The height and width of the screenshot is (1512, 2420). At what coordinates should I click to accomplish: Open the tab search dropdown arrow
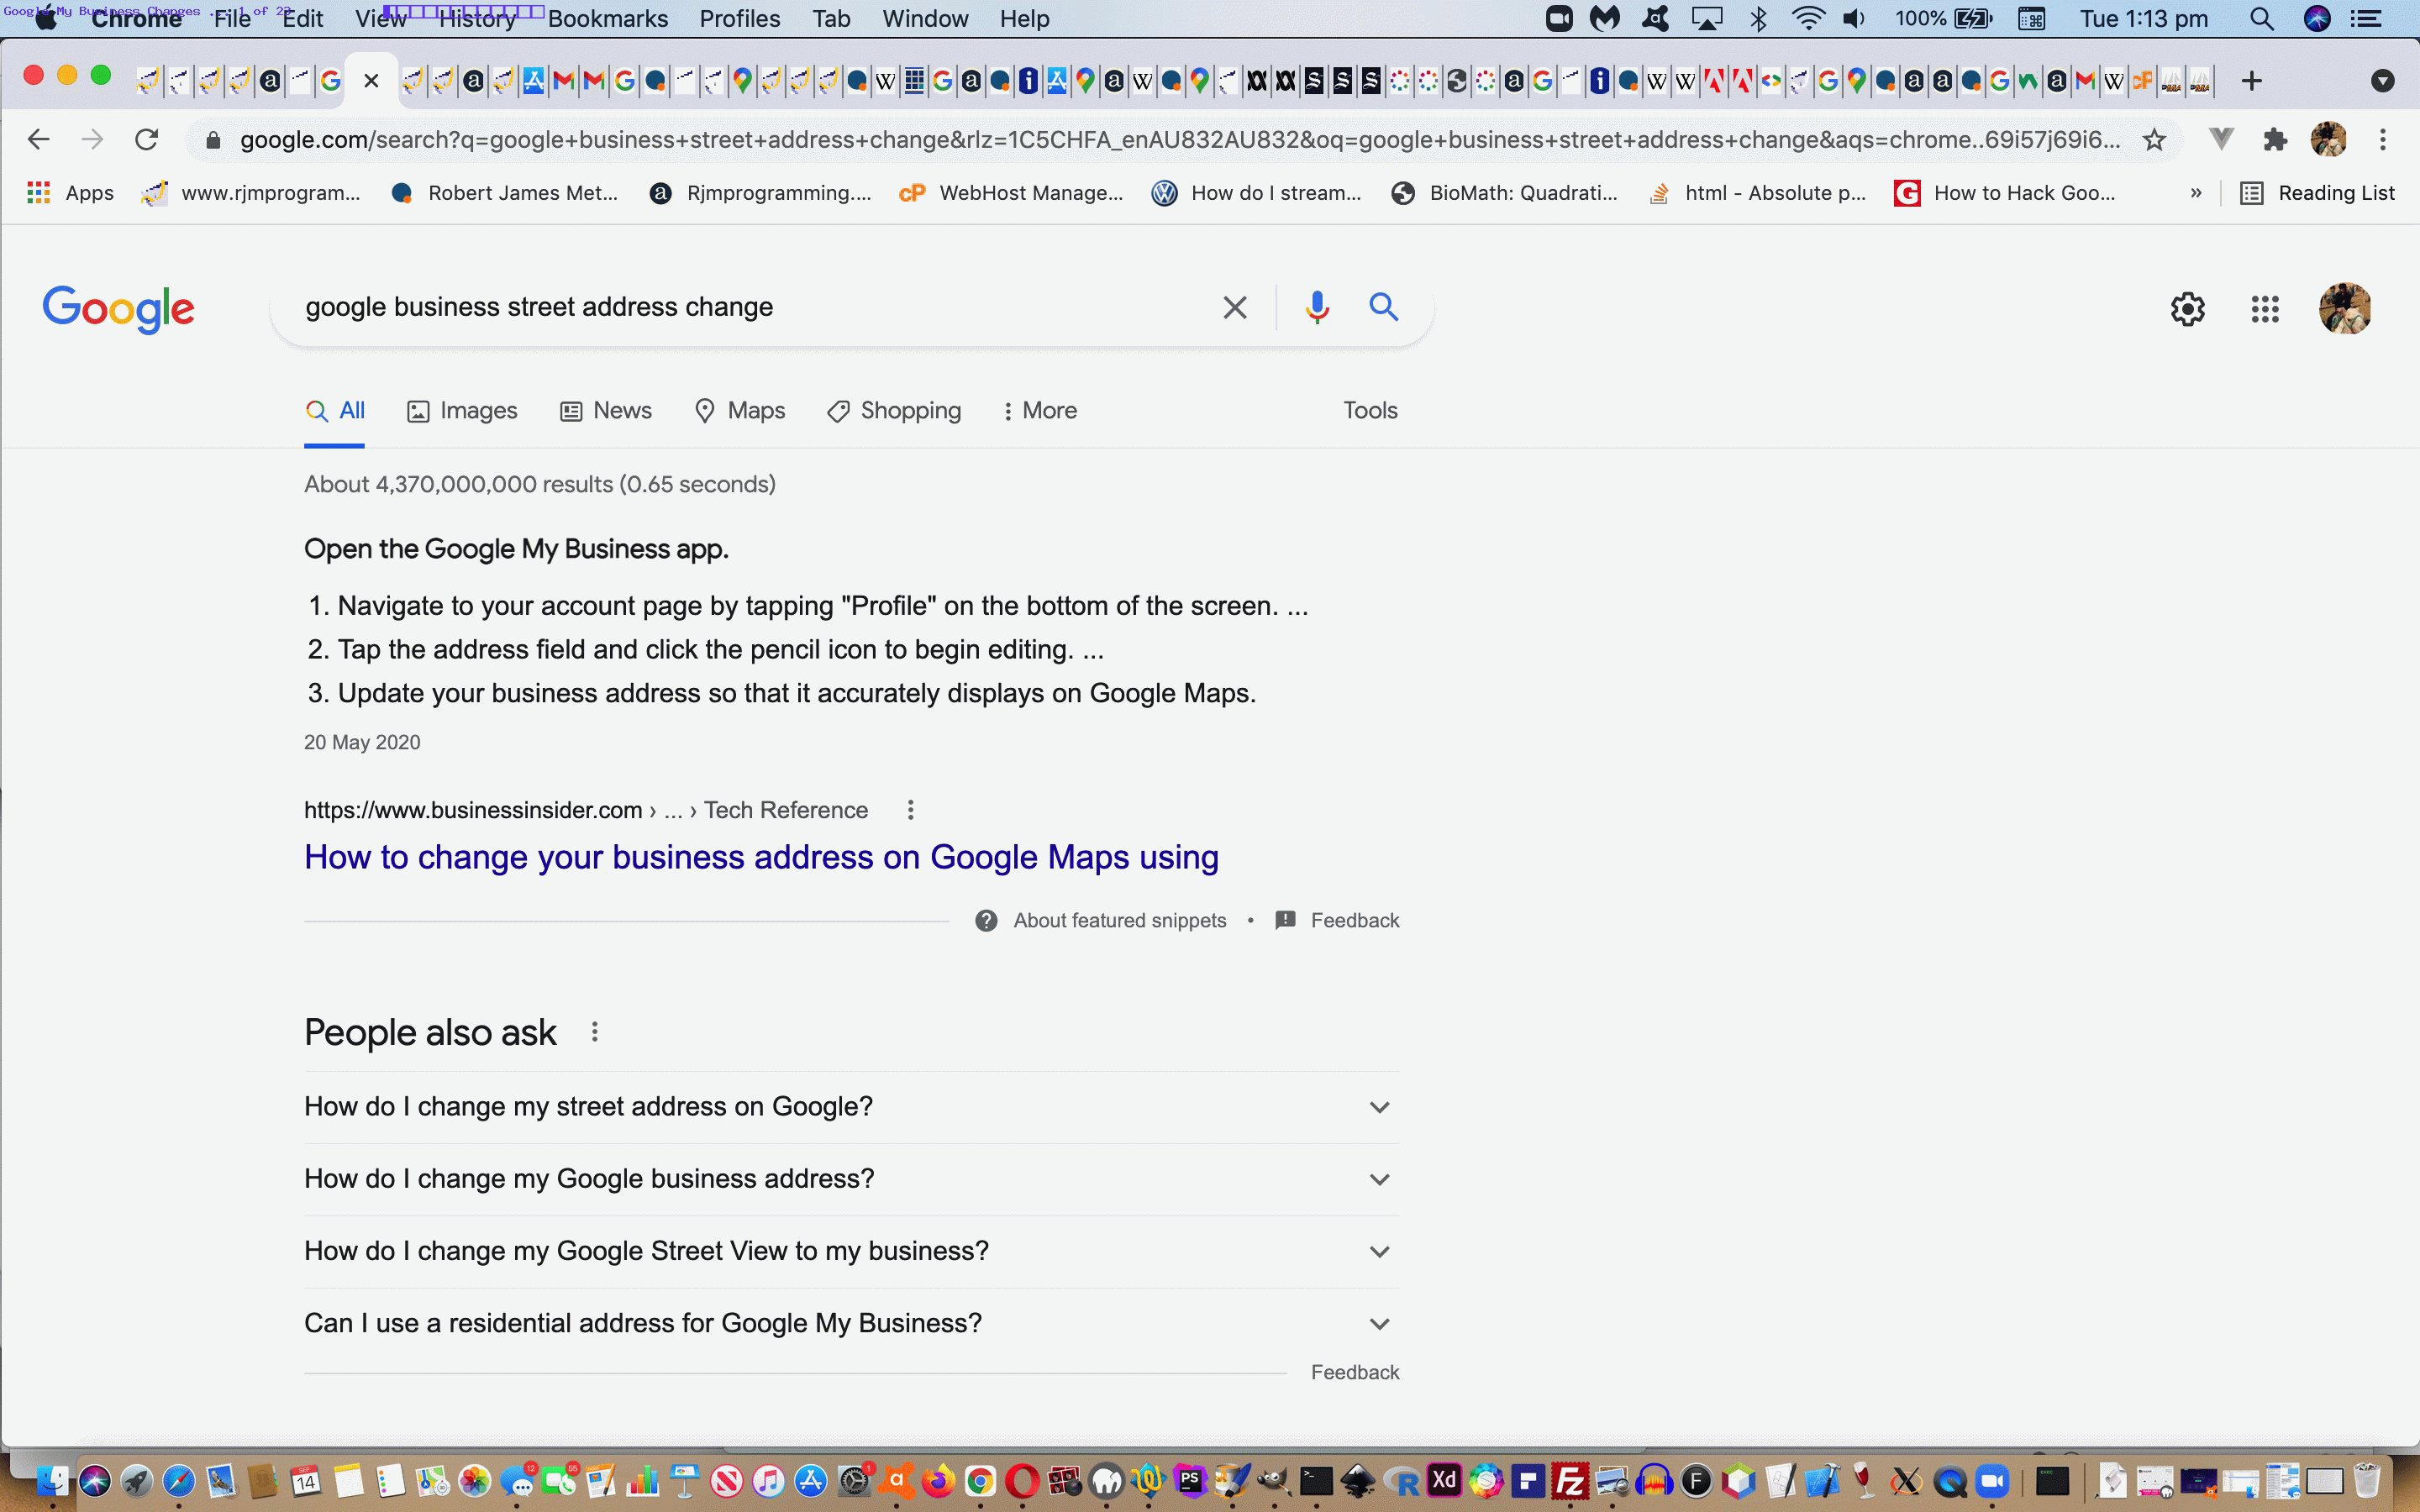(x=2383, y=81)
